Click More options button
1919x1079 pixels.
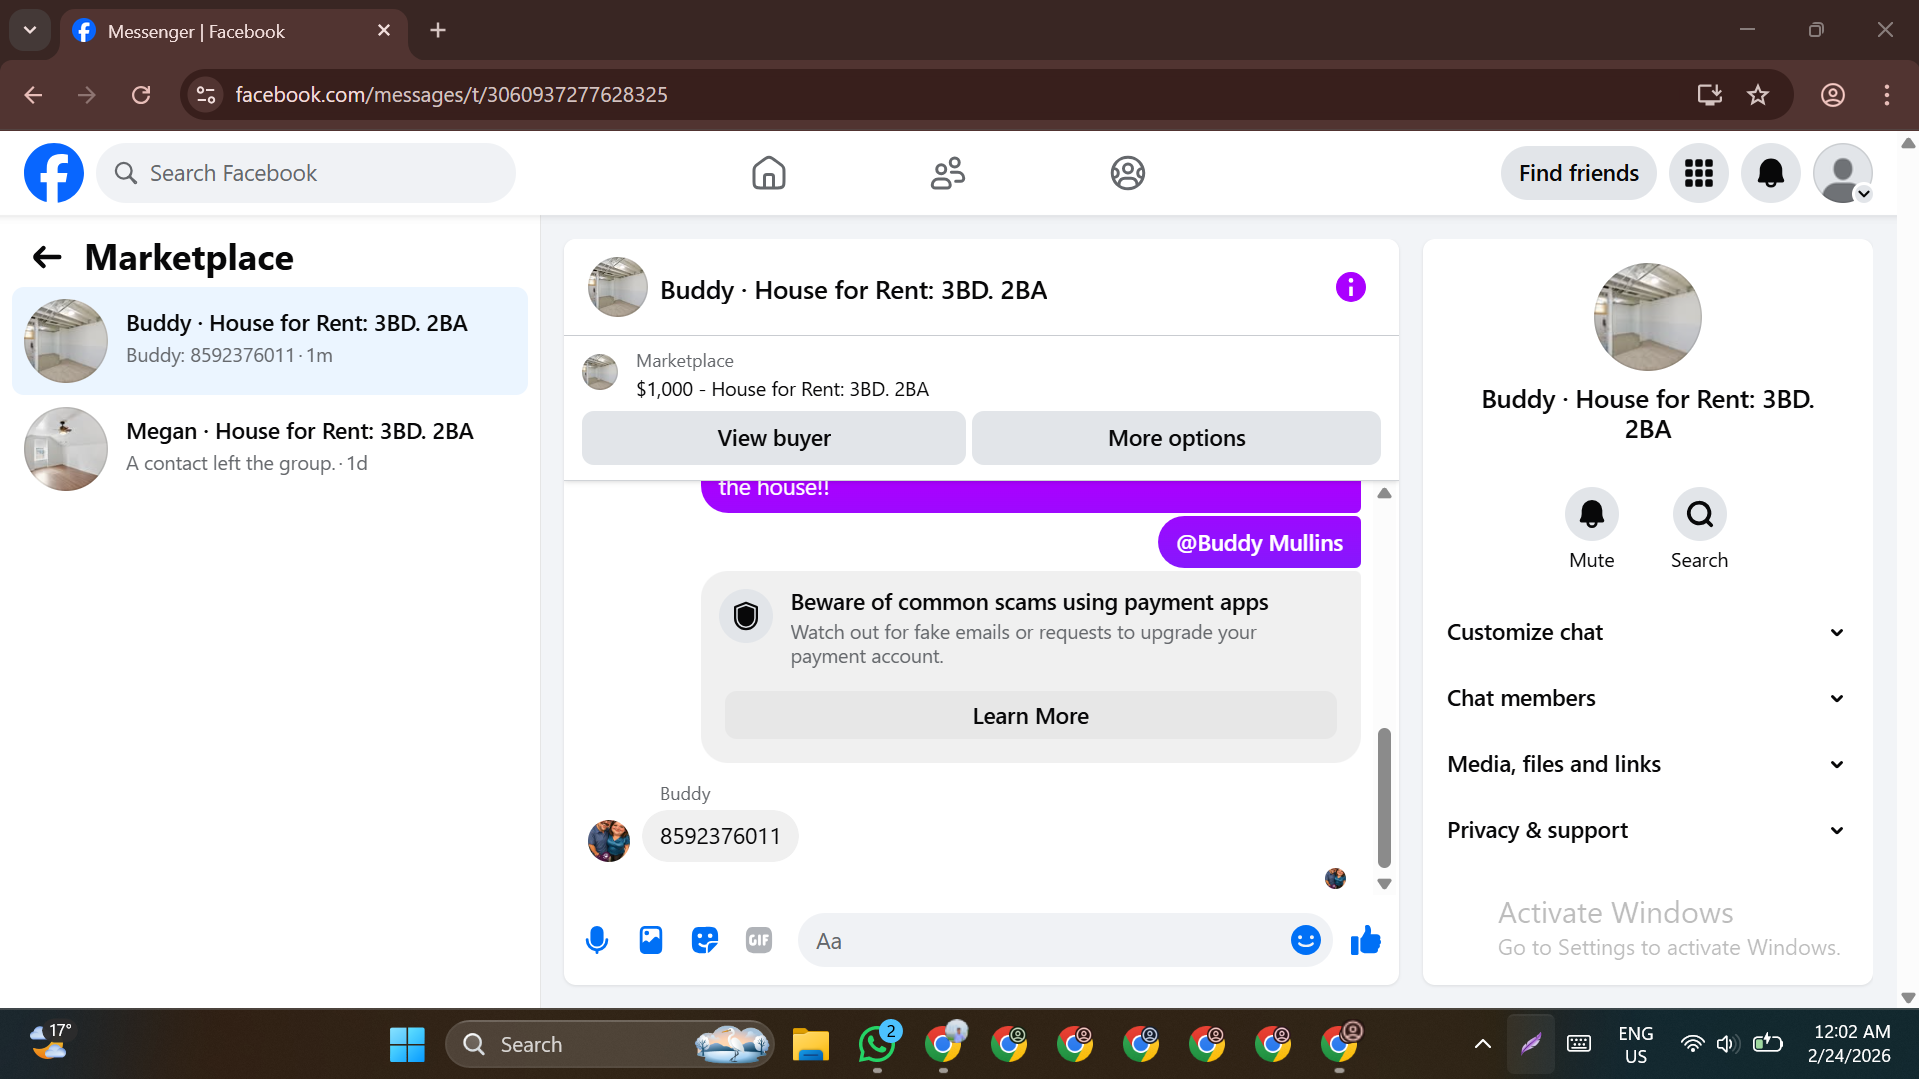1176,438
